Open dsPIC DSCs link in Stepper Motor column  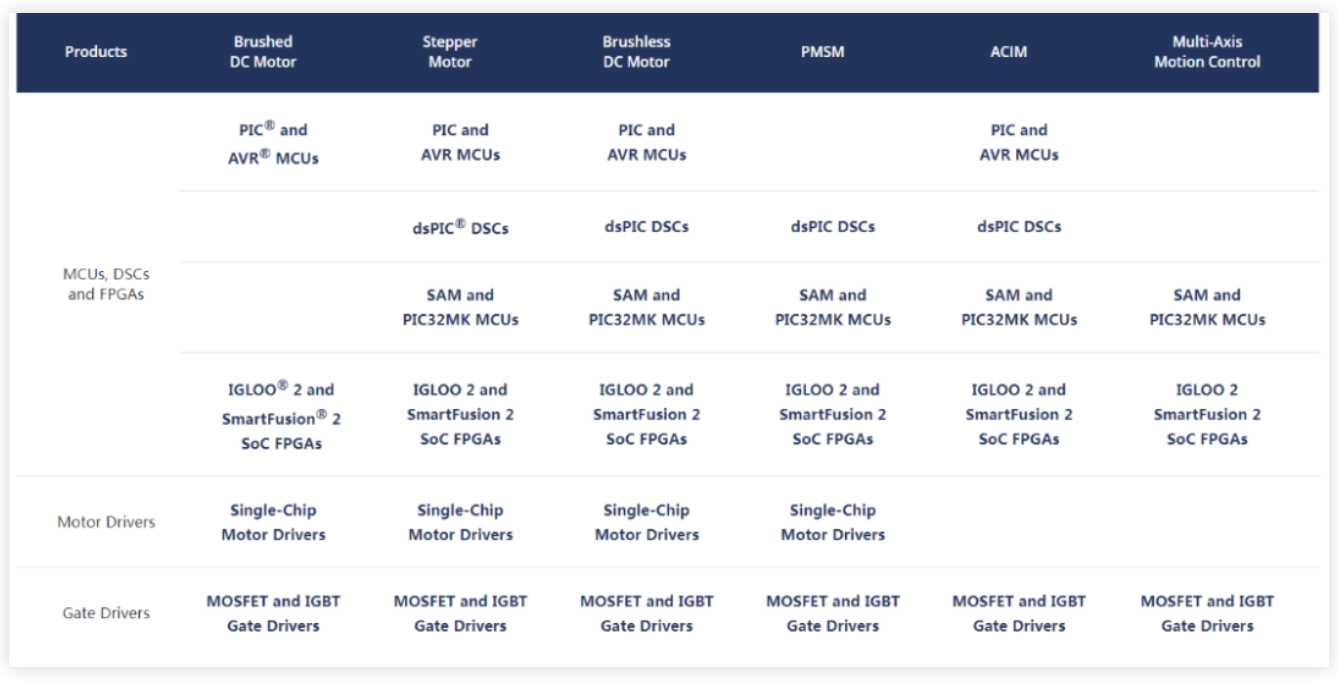pos(460,227)
